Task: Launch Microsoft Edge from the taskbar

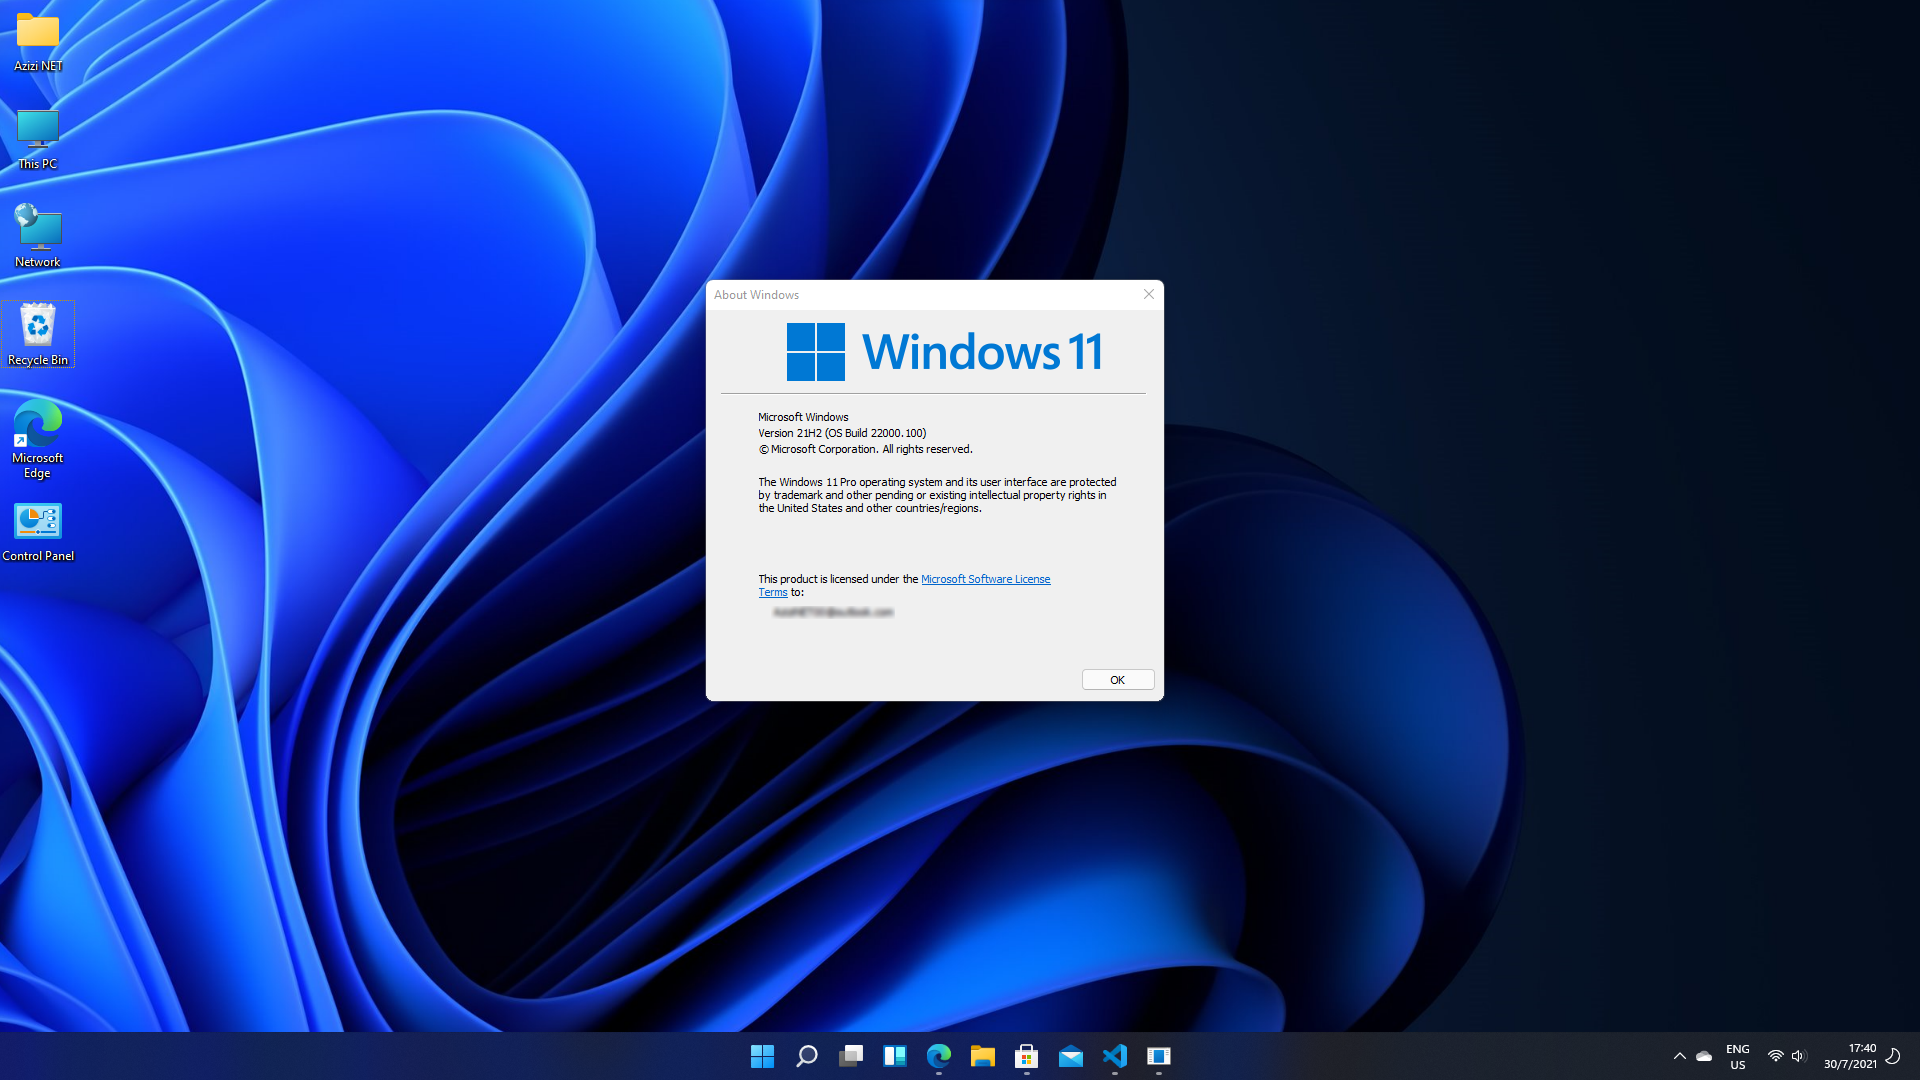Action: [939, 1056]
